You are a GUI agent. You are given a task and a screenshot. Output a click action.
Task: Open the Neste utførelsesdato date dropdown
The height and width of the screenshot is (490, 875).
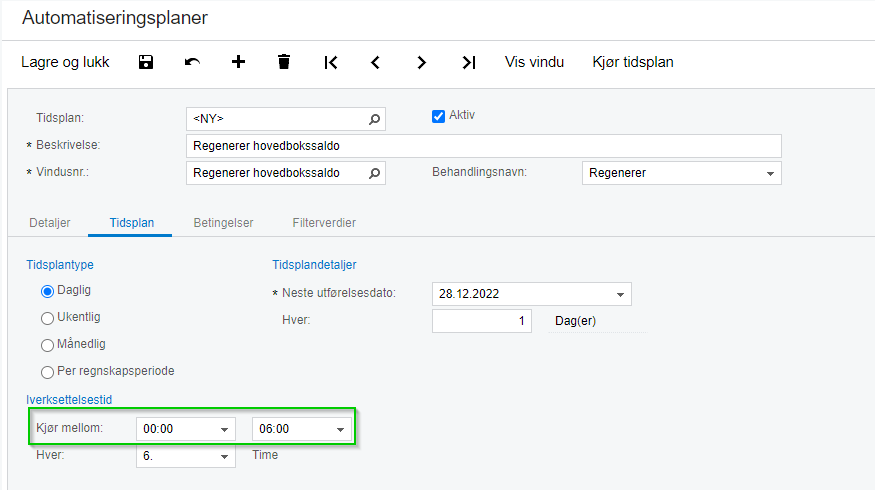click(620, 295)
